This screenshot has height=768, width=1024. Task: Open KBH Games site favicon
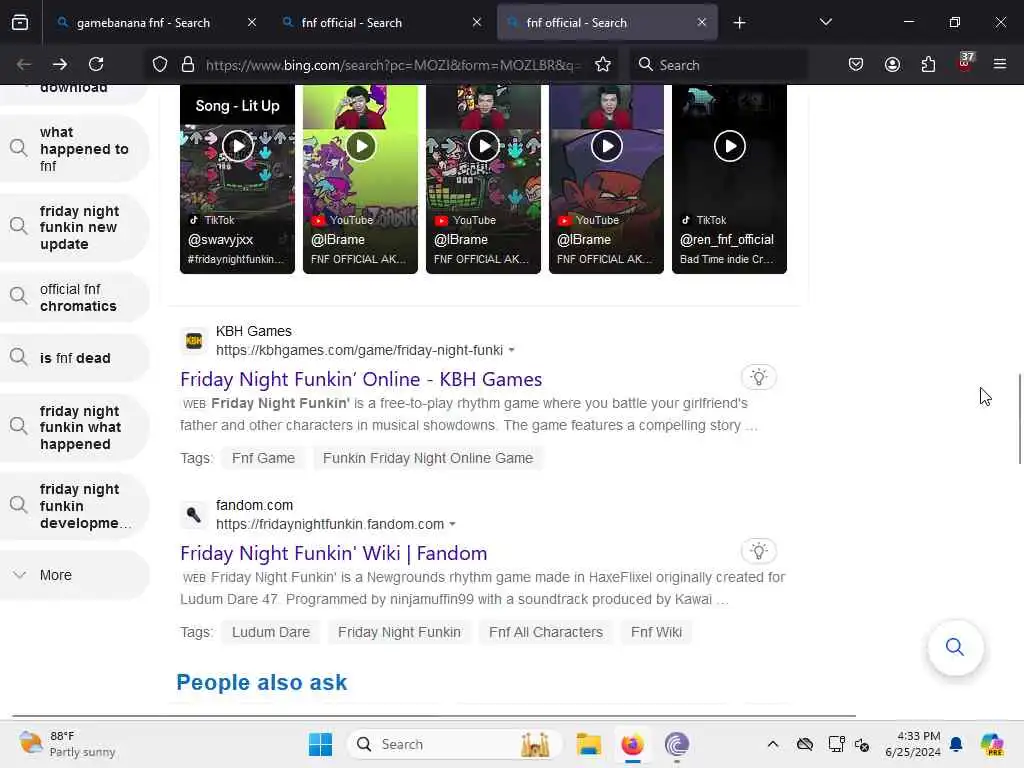tap(194, 341)
